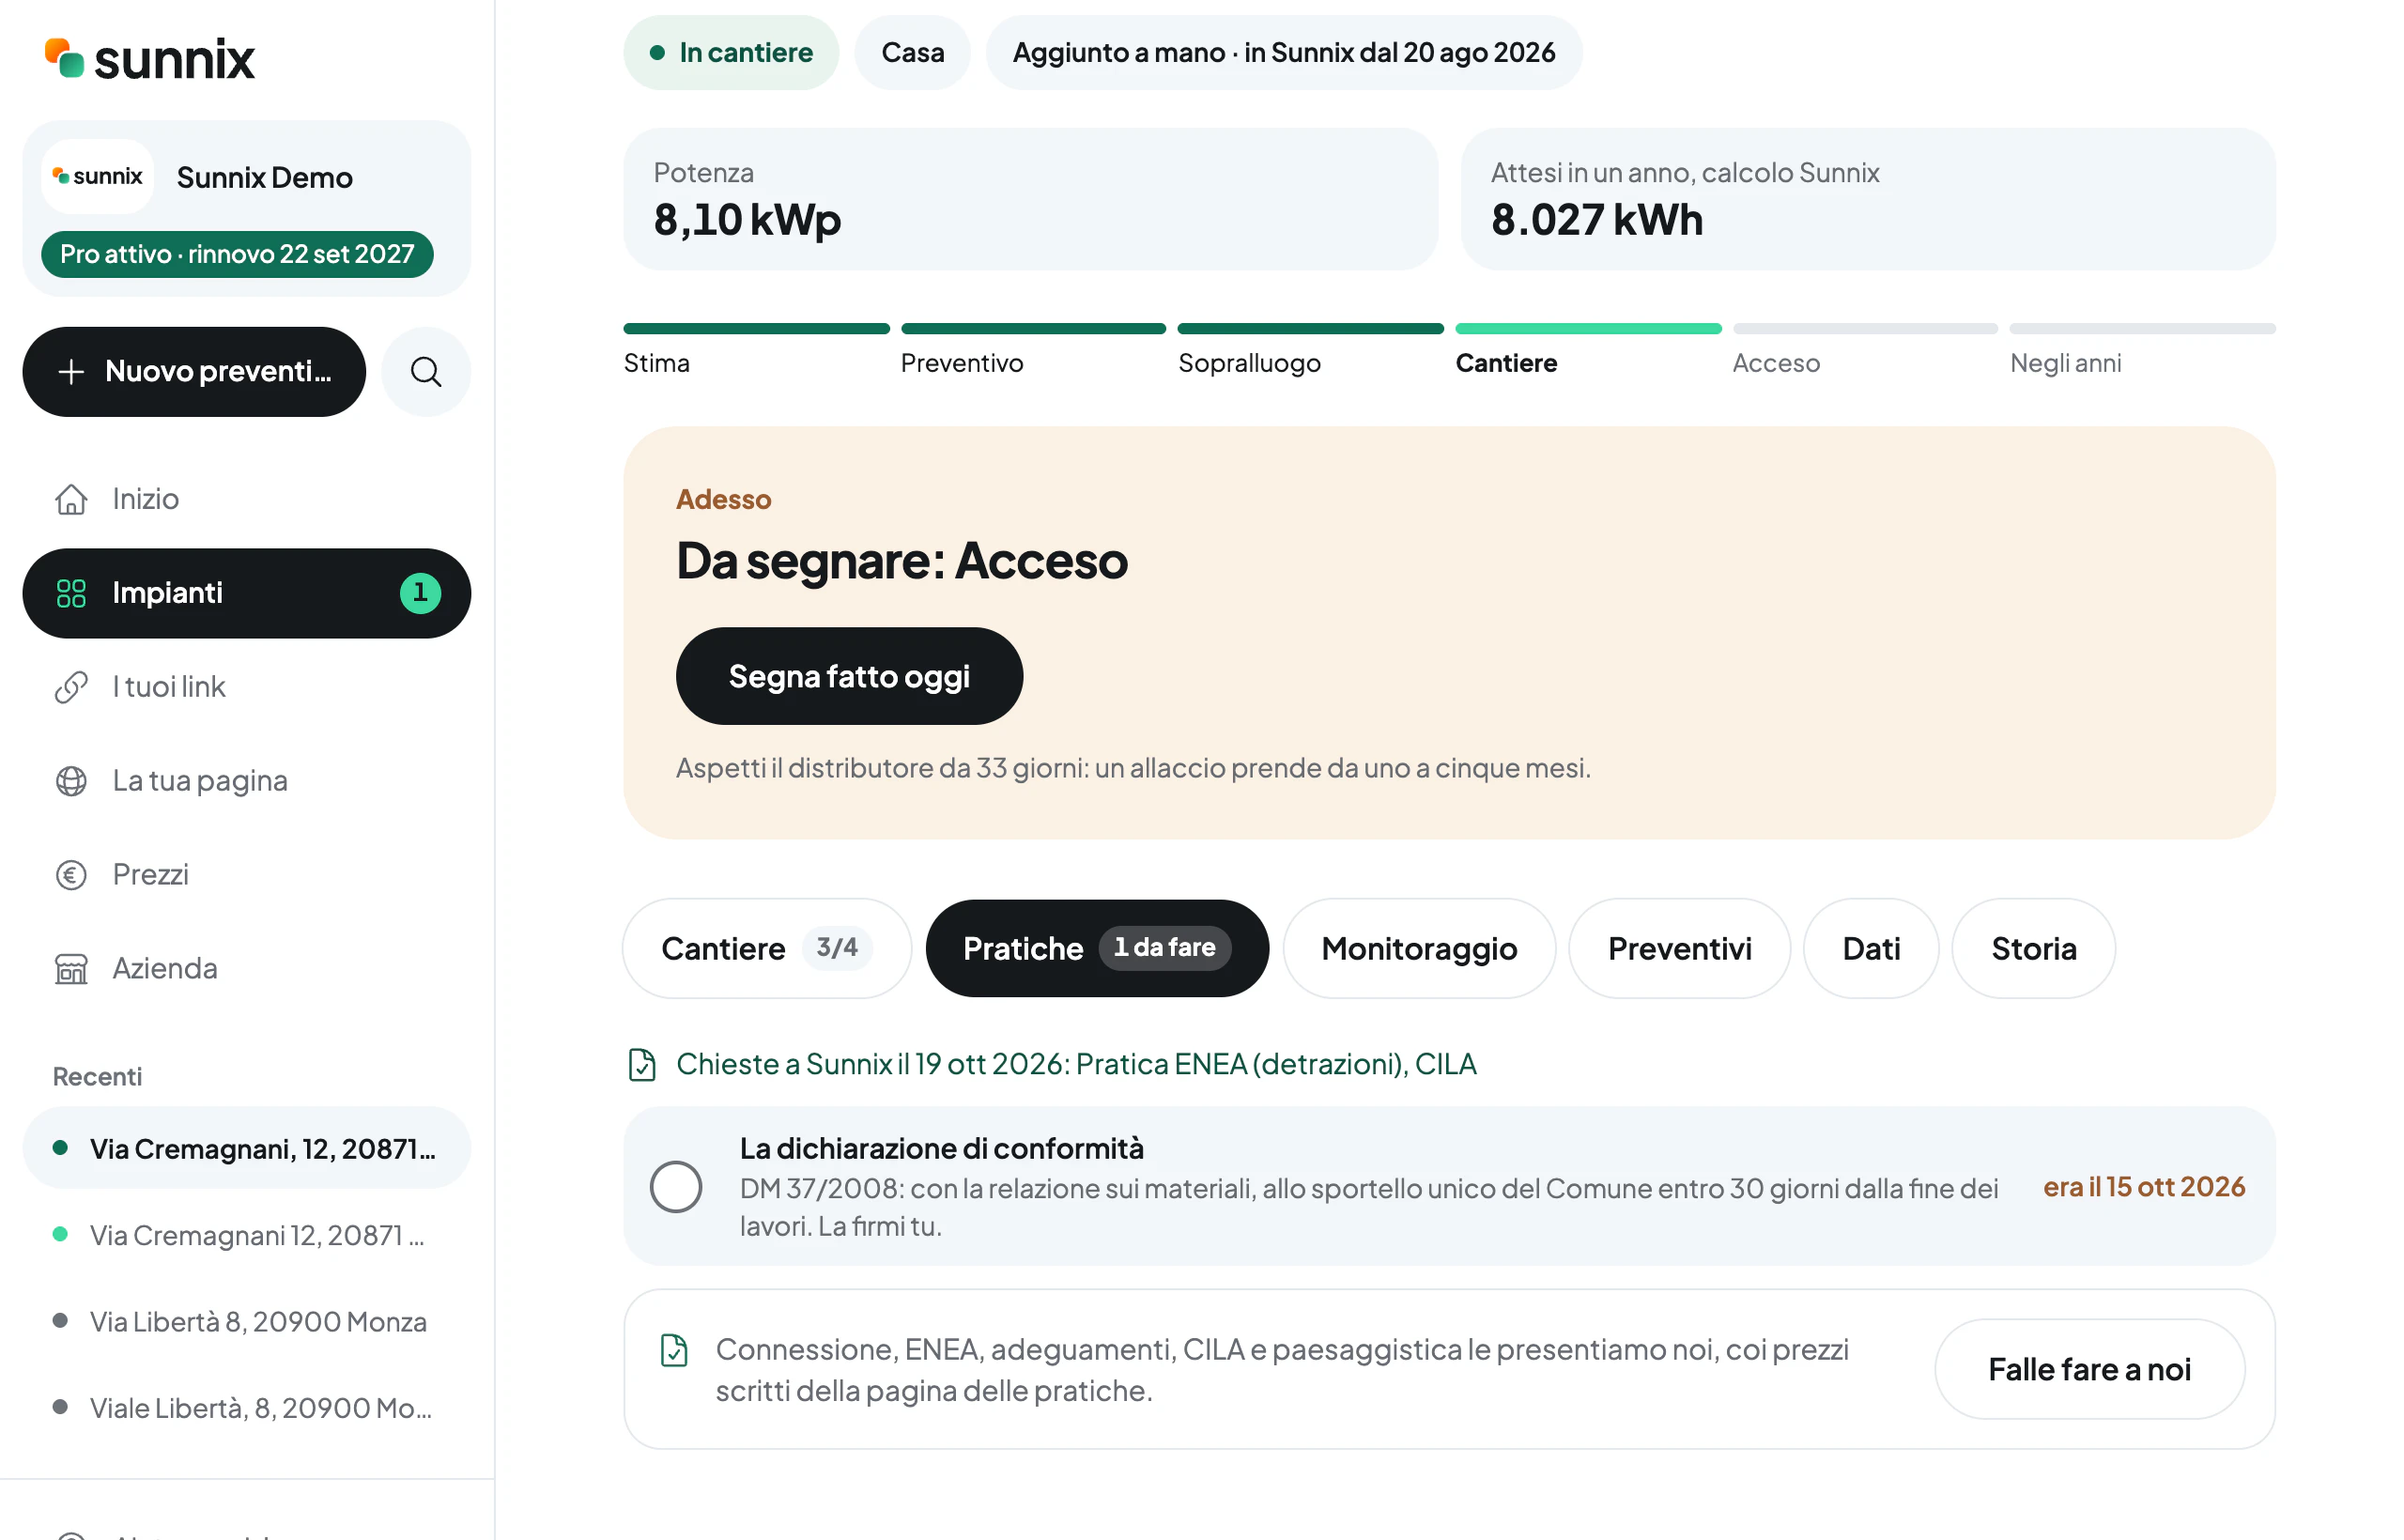Click the document icon beside Chieste a Sunnix
Screen dimensions: 2404x1540
642,1065
